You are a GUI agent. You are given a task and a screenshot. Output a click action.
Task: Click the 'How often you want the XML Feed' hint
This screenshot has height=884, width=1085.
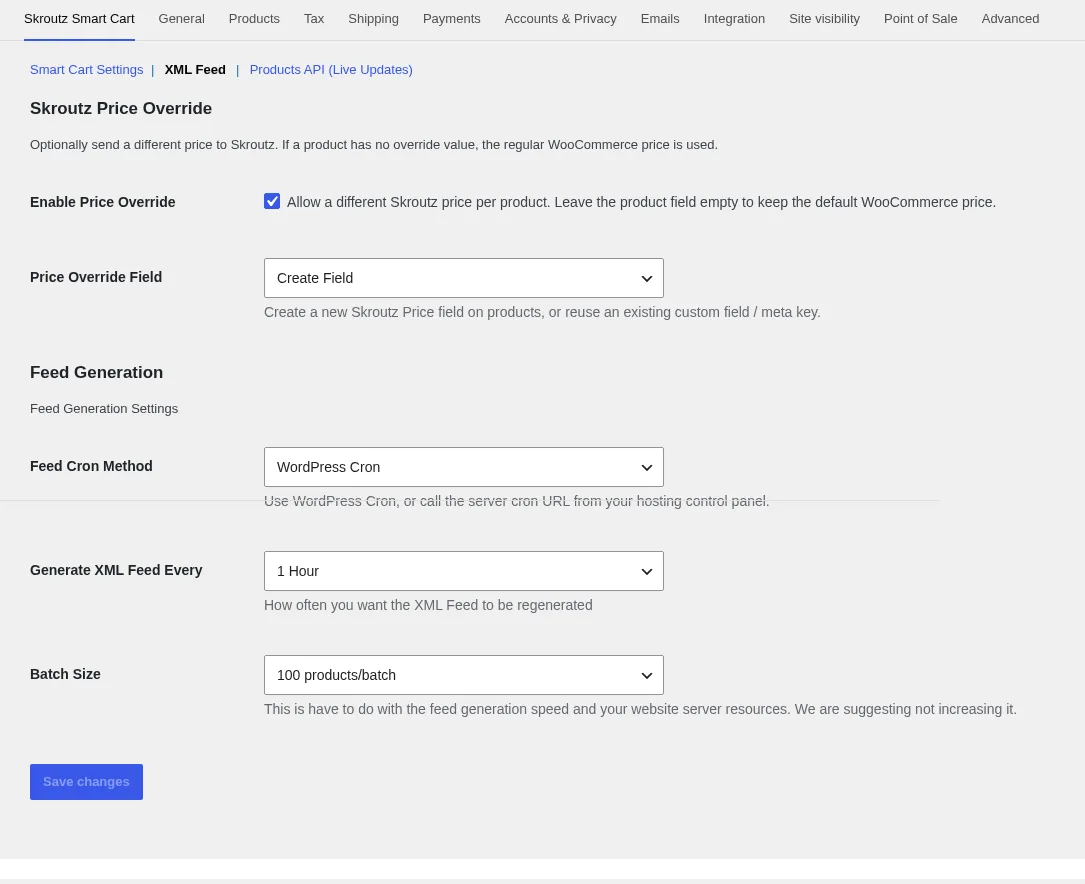pyautogui.click(x=428, y=605)
